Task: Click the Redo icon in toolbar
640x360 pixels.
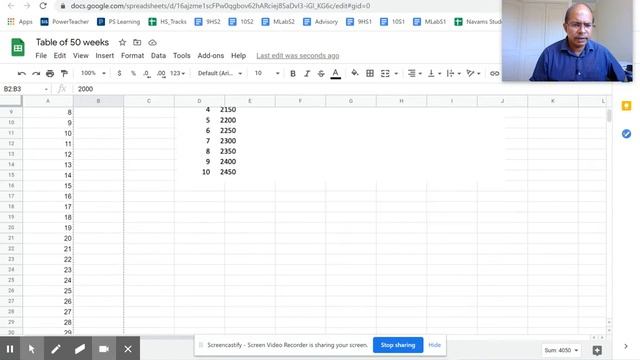Action: click(x=36, y=73)
